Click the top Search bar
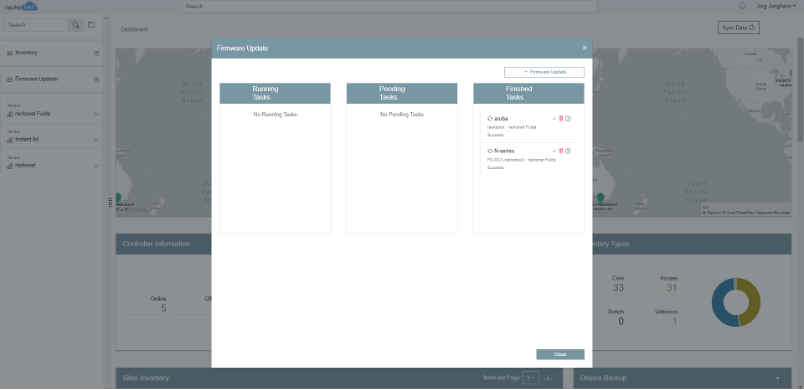Screen dimensions: 804x390 390,6
